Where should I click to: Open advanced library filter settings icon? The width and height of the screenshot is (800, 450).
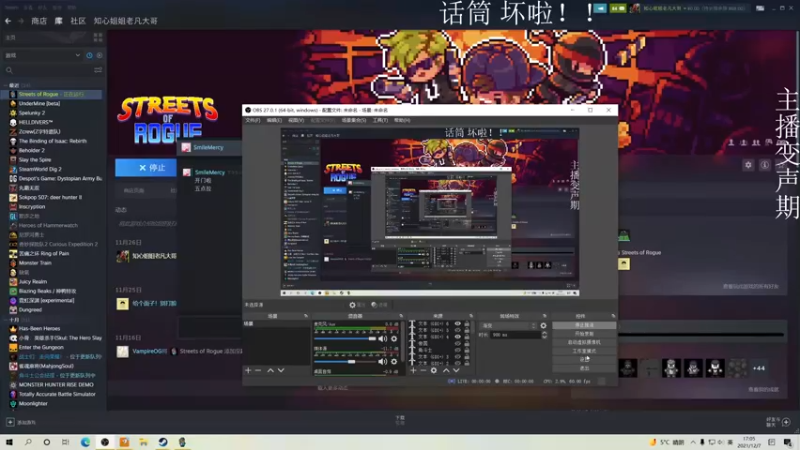[98, 70]
